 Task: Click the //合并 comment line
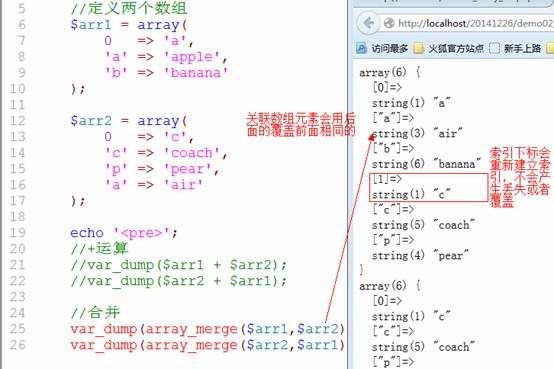pyautogui.click(x=95, y=313)
